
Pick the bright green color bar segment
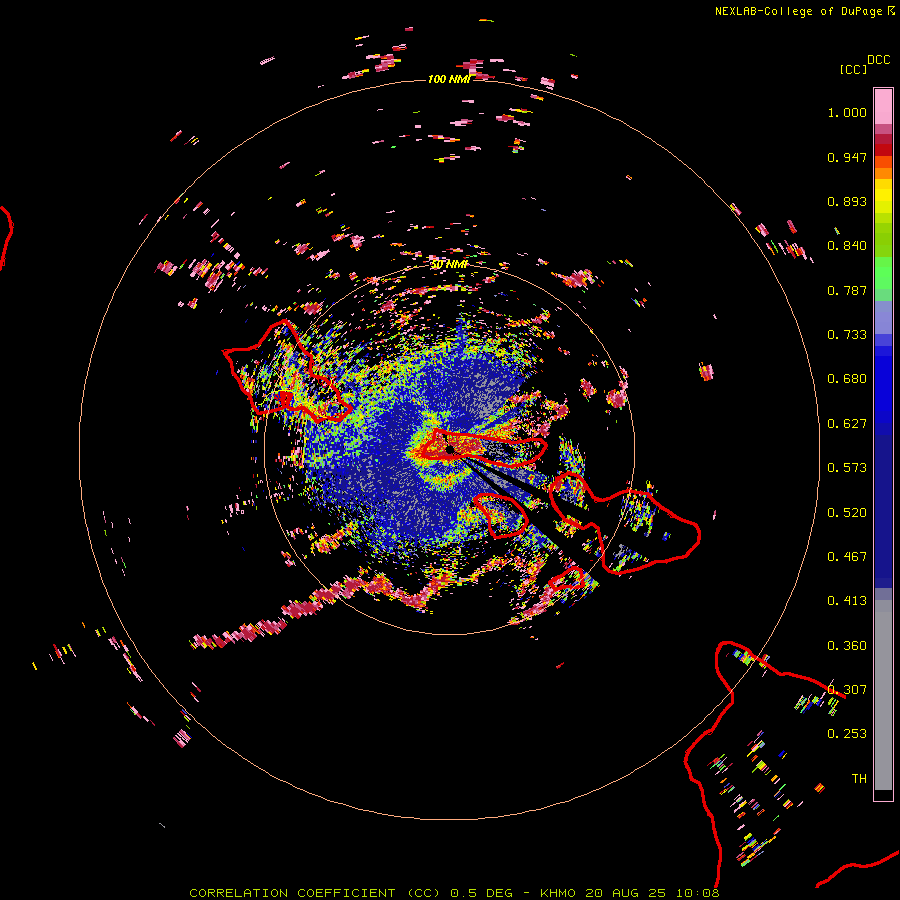(x=883, y=273)
